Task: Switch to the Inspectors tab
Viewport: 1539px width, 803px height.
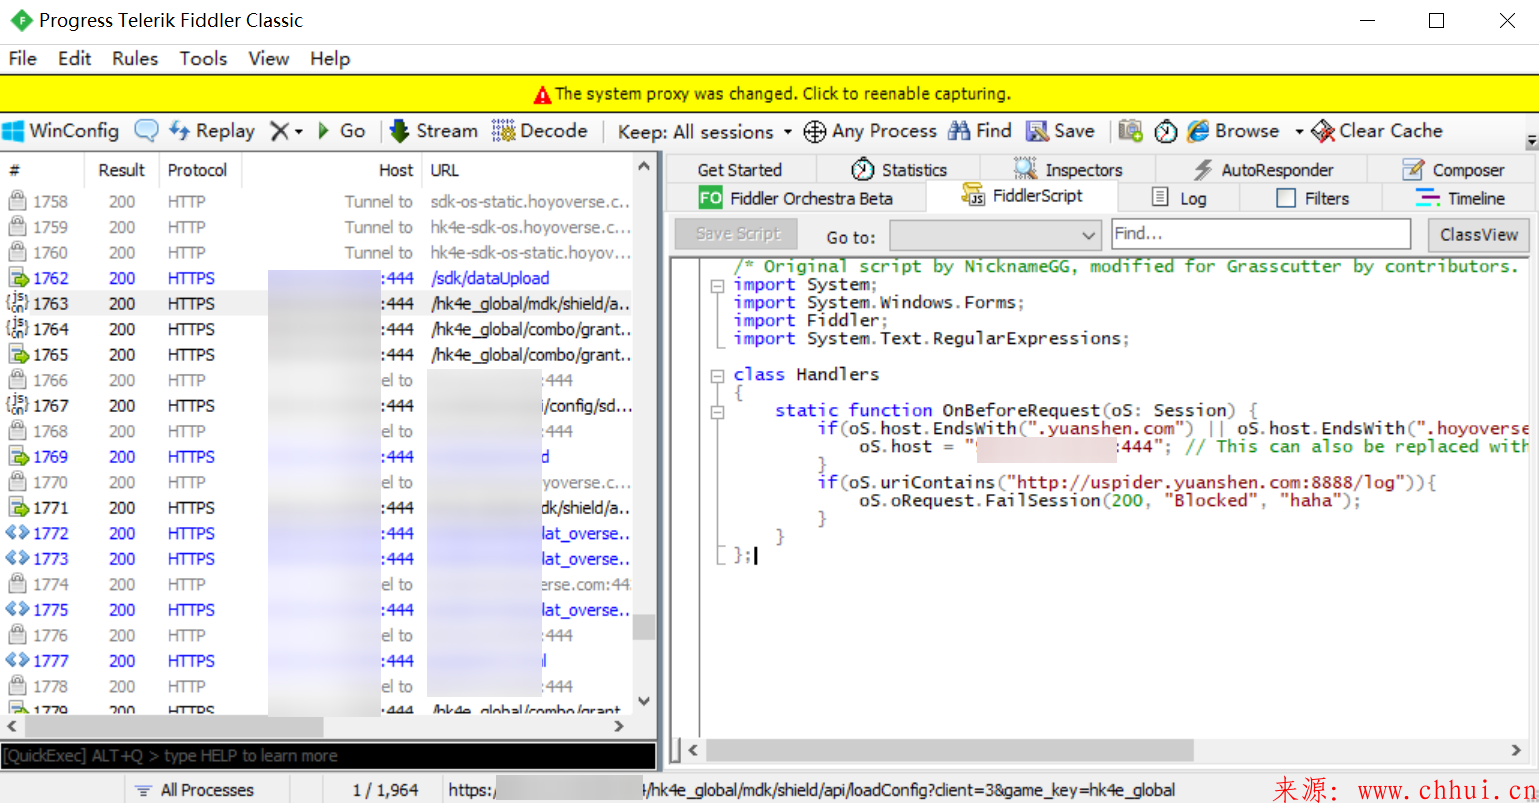Action: pos(1068,170)
